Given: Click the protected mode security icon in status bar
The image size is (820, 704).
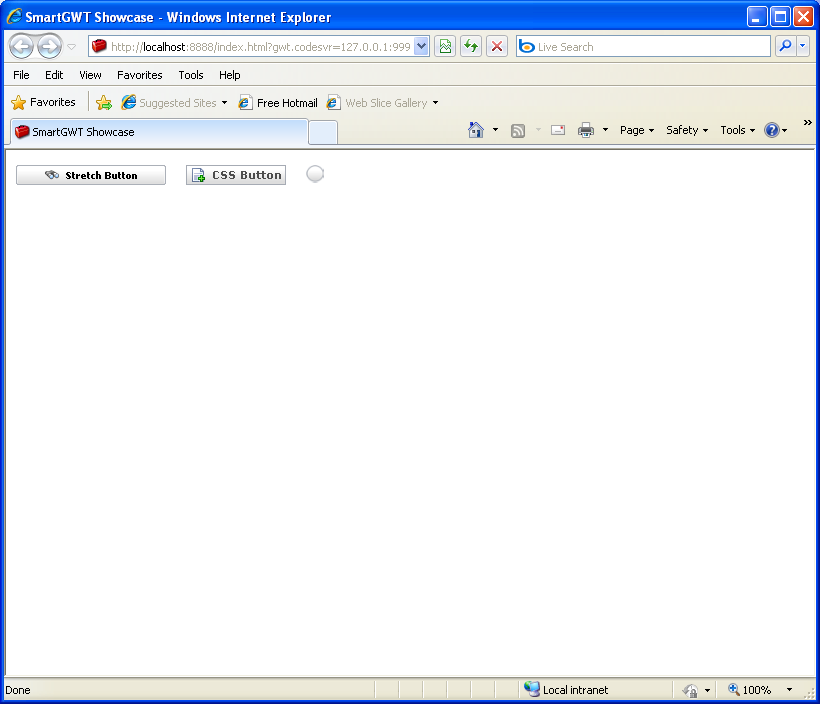Looking at the screenshot, I should [x=690, y=690].
